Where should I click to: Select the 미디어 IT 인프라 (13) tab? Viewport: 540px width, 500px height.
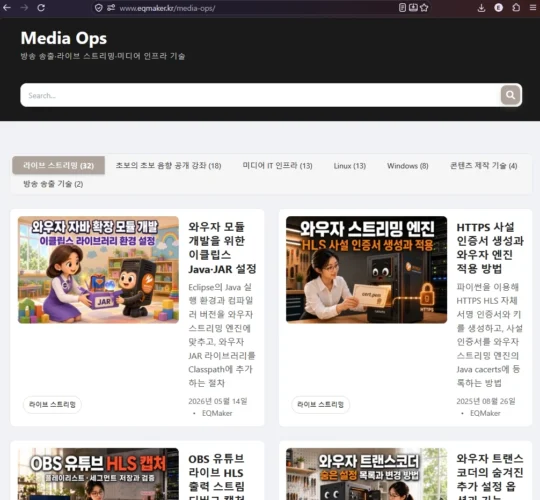pyautogui.click(x=277, y=166)
